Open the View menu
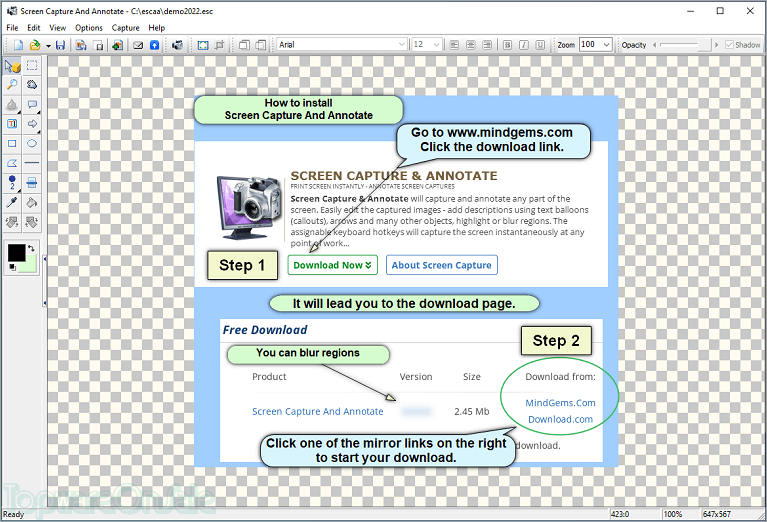The width and height of the screenshot is (767, 522). pos(57,28)
